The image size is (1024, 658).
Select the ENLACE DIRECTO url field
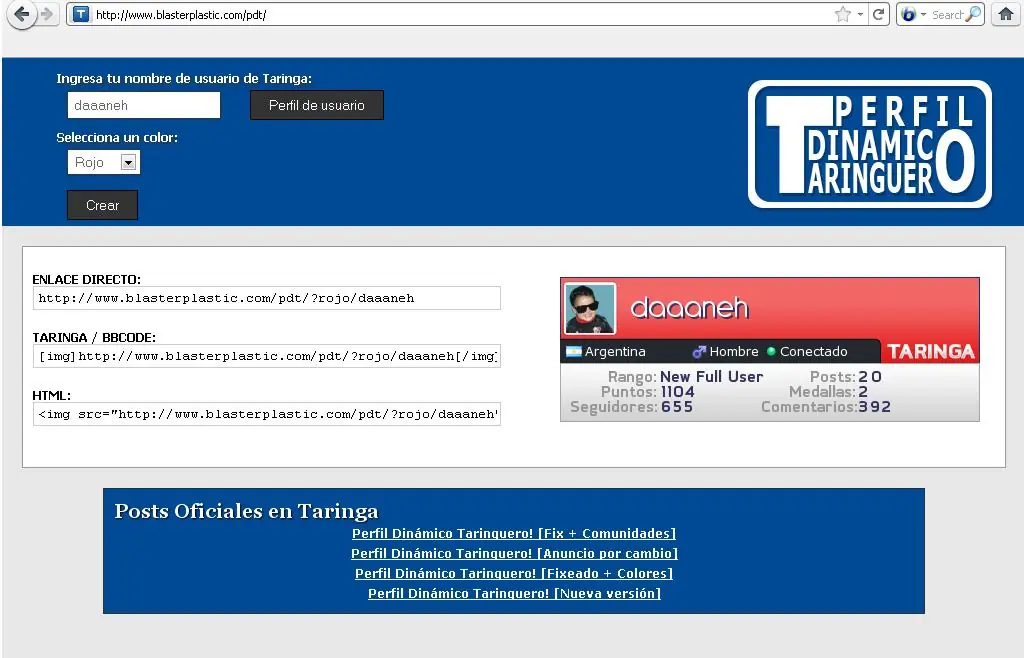266,298
